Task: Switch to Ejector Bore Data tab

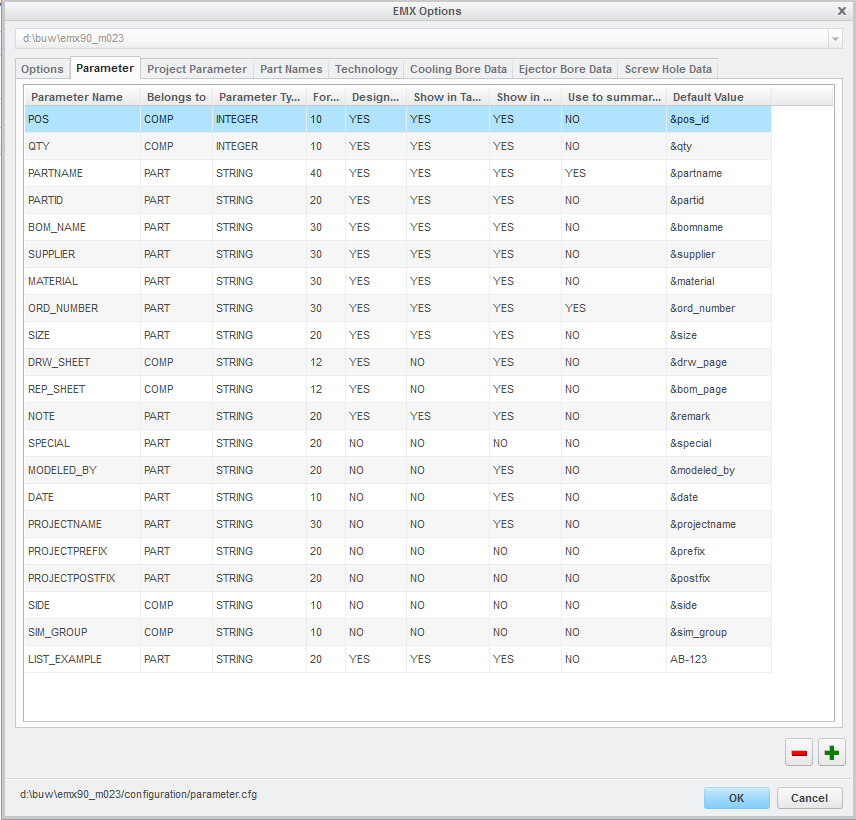Action: coord(565,69)
